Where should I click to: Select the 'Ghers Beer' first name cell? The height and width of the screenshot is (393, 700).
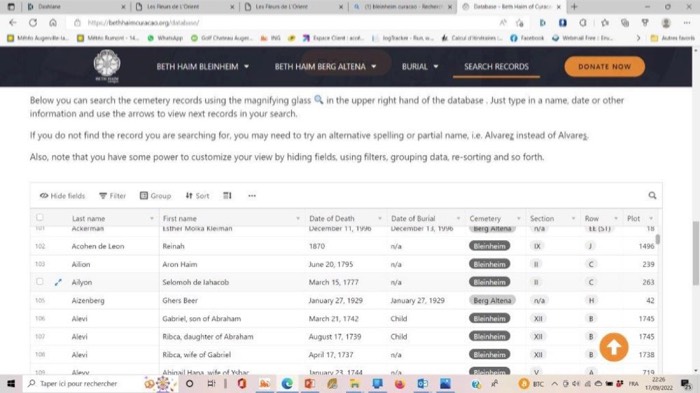click(180, 301)
